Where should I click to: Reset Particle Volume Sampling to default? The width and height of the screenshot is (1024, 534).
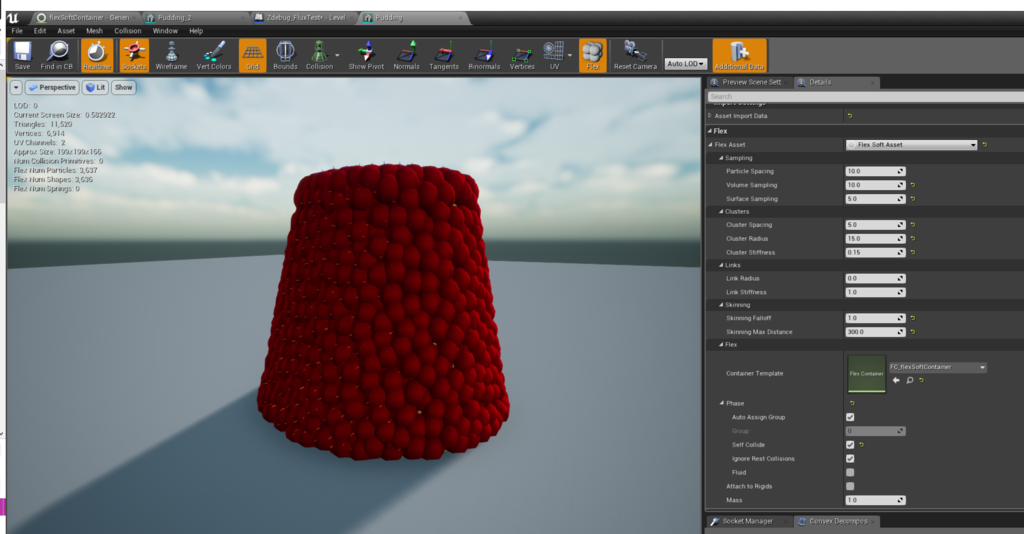912,185
